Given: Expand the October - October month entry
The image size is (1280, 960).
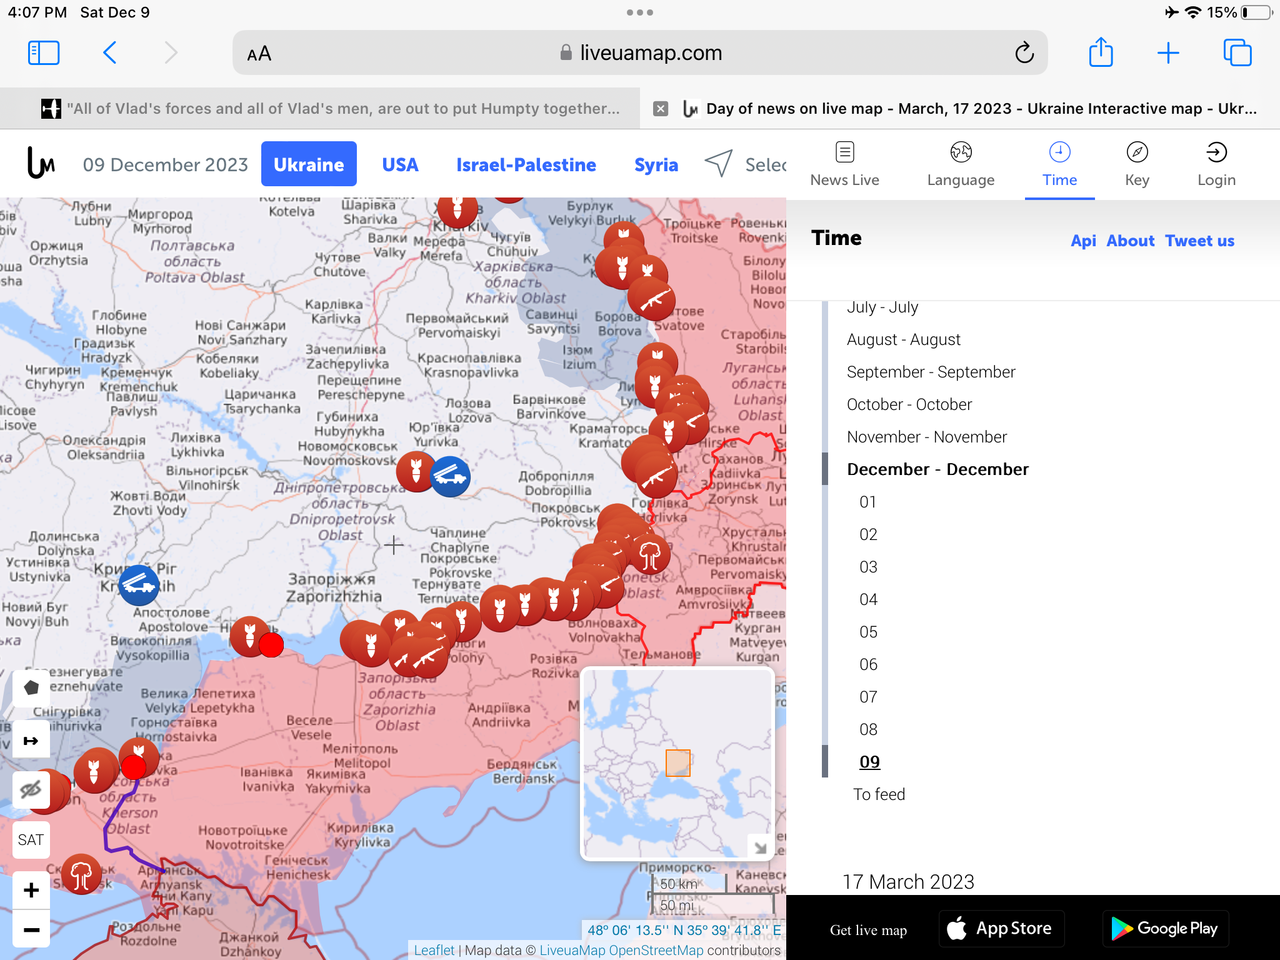Looking at the screenshot, I should 909,405.
